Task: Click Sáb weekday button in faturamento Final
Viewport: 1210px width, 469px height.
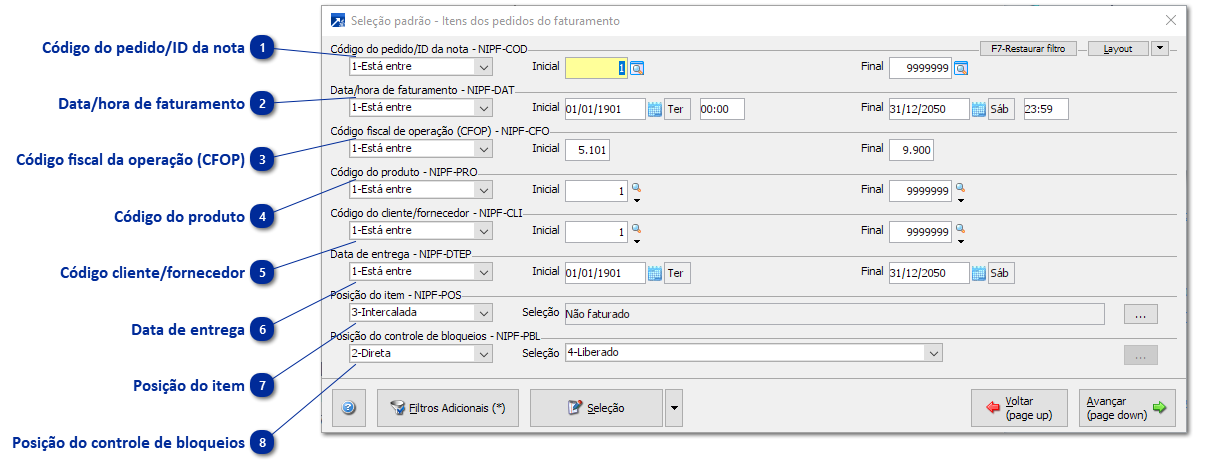Action: coord(1001,108)
